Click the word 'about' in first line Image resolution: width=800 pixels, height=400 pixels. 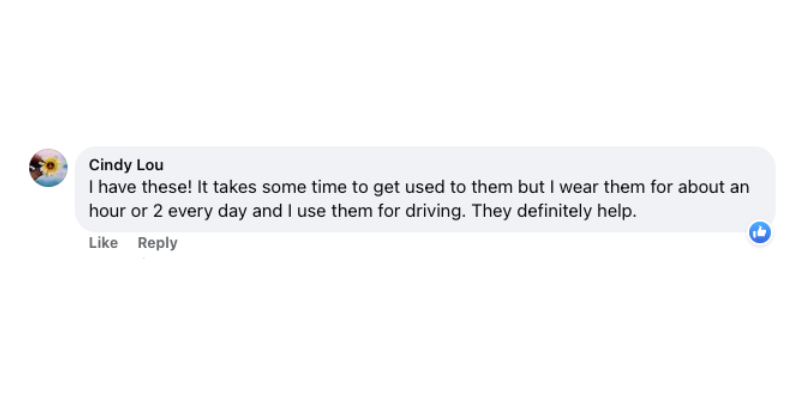[x=702, y=187]
